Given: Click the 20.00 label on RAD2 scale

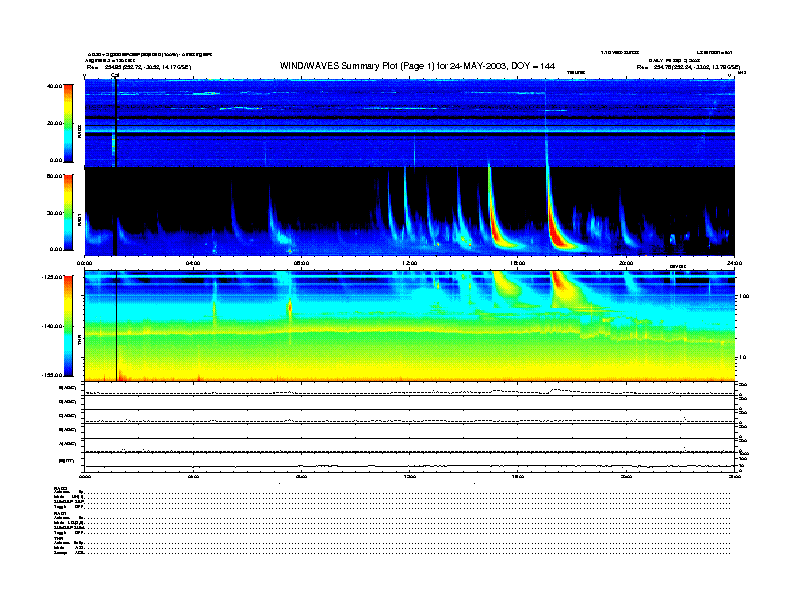Looking at the screenshot, I should [54, 123].
